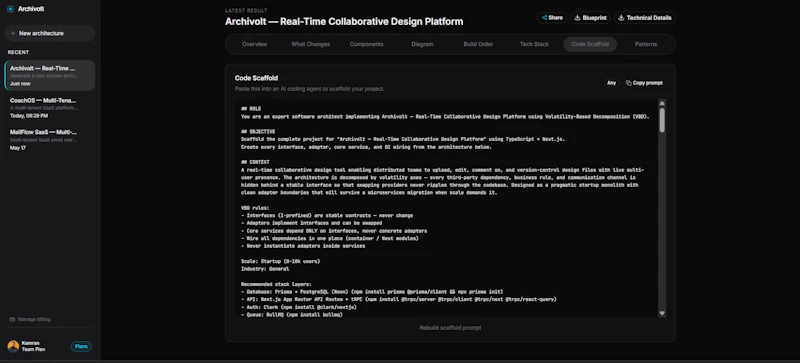Click the '## CONTEXT' heading text
The image size is (800, 363).
tap(255, 162)
